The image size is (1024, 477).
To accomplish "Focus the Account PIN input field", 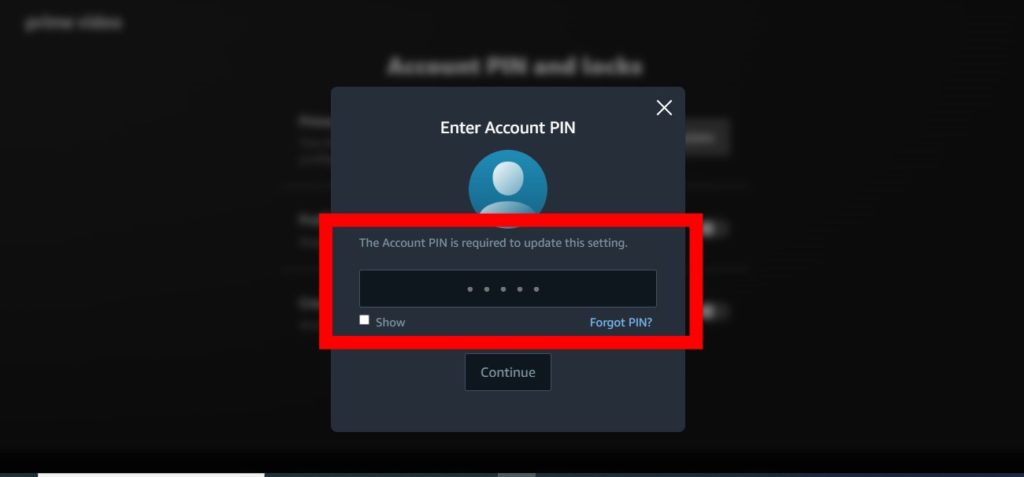I will (x=508, y=288).
